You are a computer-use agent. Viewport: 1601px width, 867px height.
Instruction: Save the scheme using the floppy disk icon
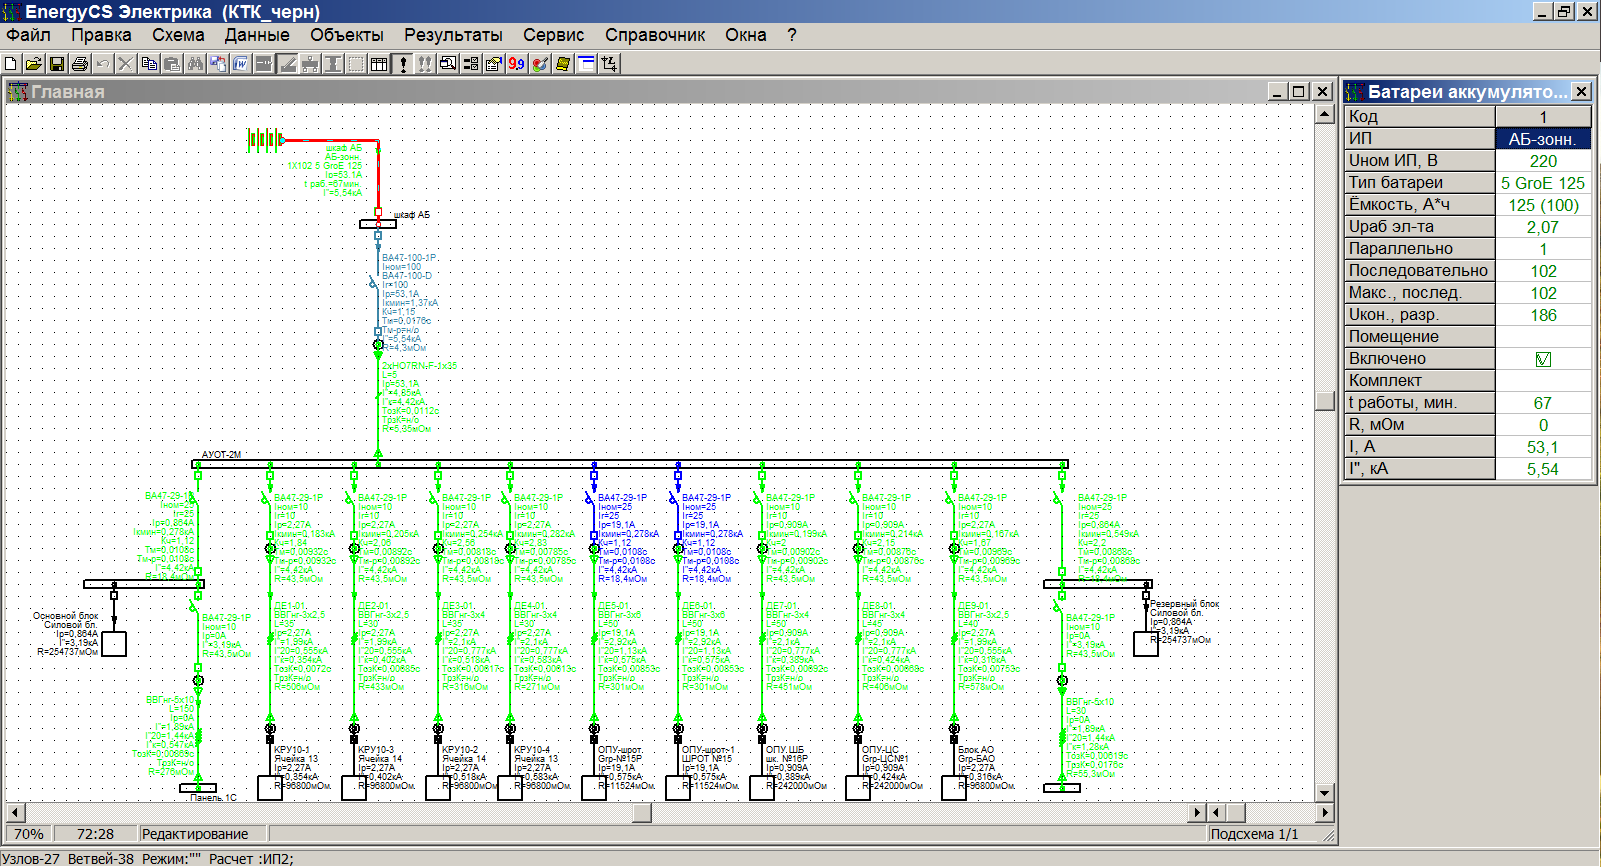pyautogui.click(x=57, y=64)
